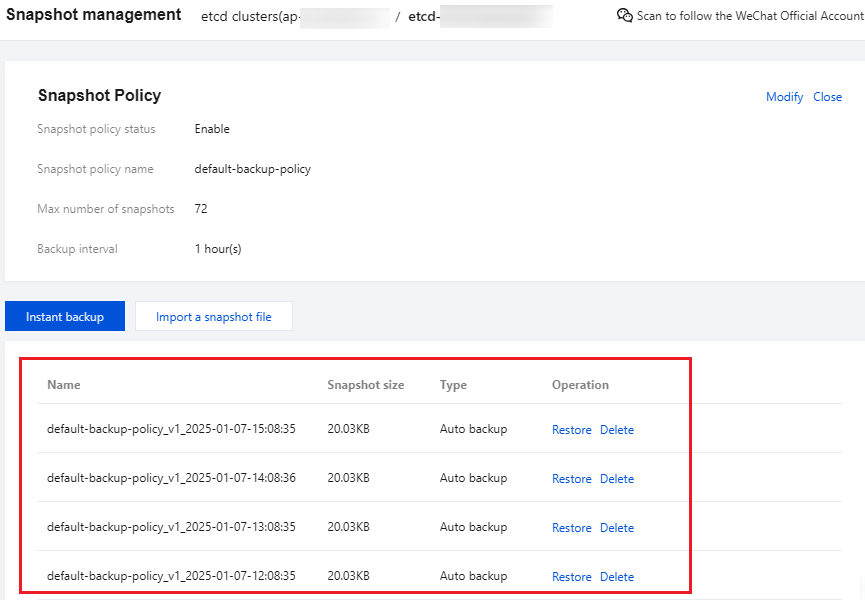This screenshot has height=600, width=865.
Task: Open Scan to follow WeChat Official Account link
Action: [x=750, y=16]
